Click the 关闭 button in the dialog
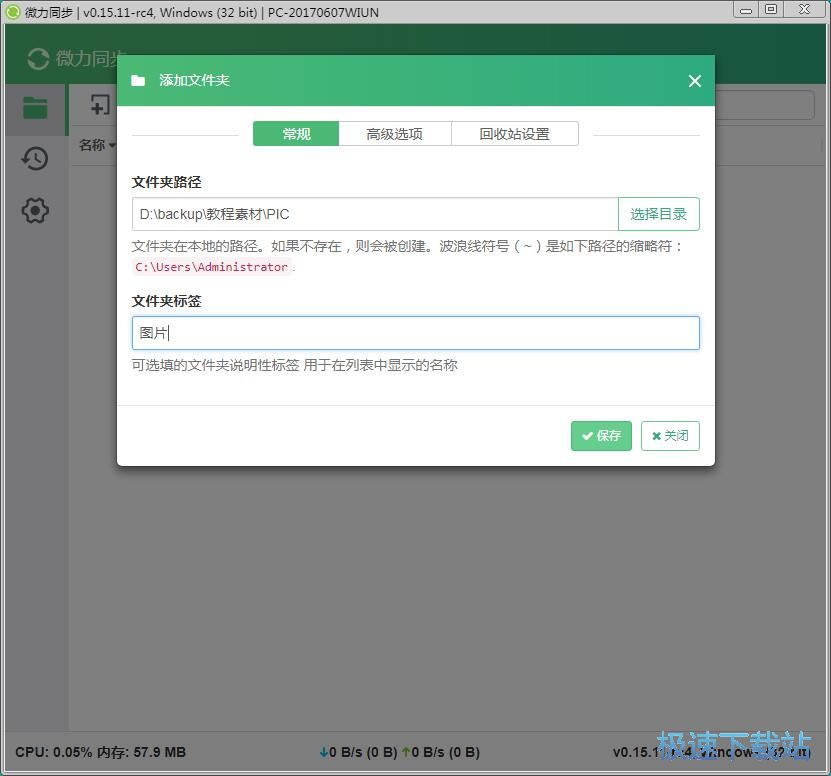 [670, 435]
